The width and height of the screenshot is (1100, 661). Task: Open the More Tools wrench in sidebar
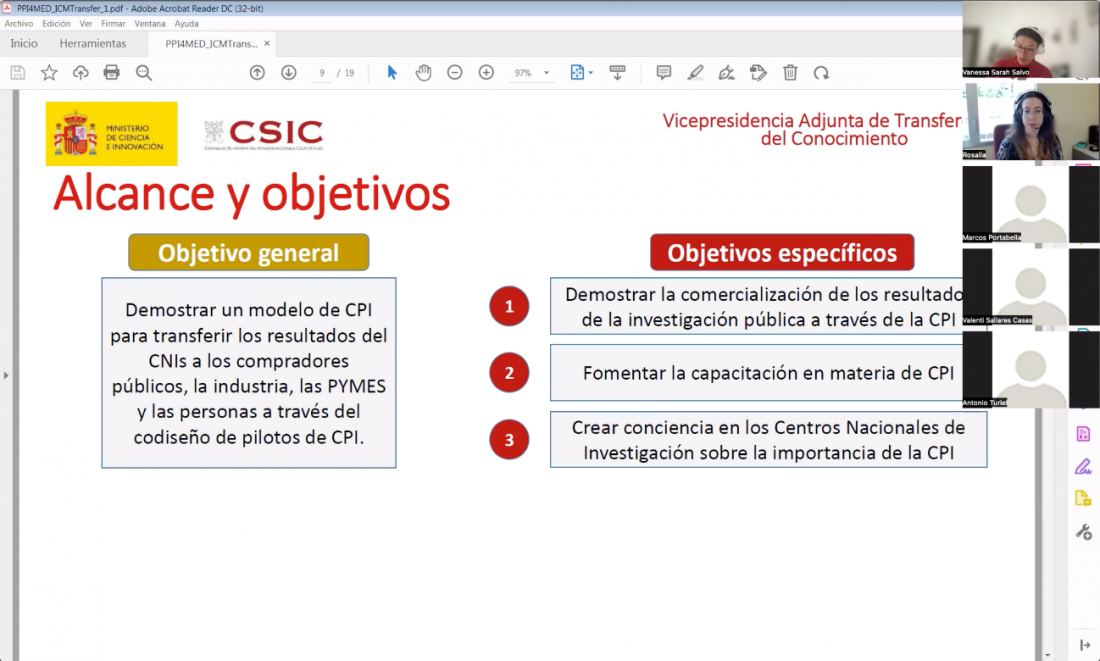click(1082, 531)
